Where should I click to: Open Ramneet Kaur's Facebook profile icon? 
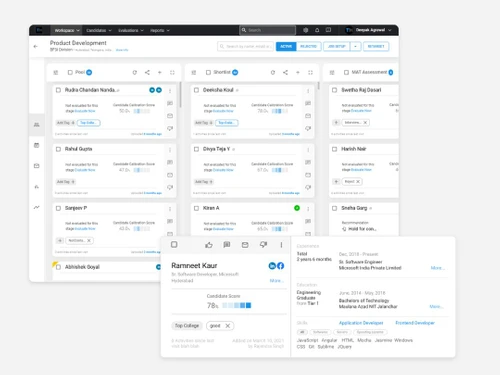pos(280,266)
